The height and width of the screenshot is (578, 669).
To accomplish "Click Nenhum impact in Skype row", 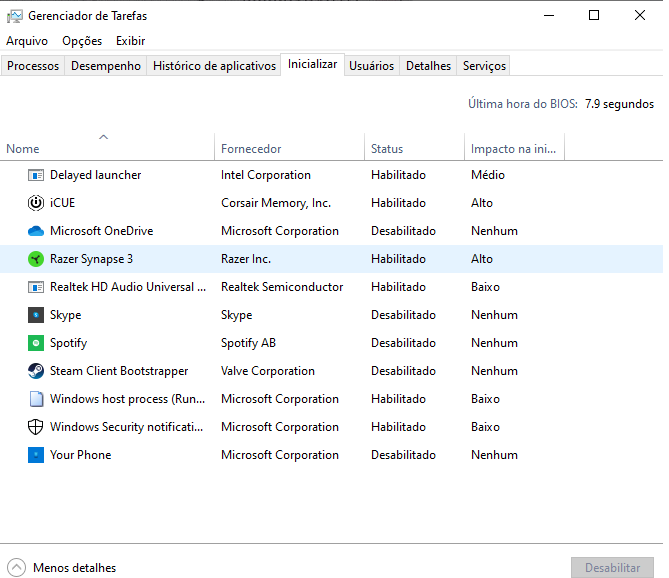I will click(494, 315).
